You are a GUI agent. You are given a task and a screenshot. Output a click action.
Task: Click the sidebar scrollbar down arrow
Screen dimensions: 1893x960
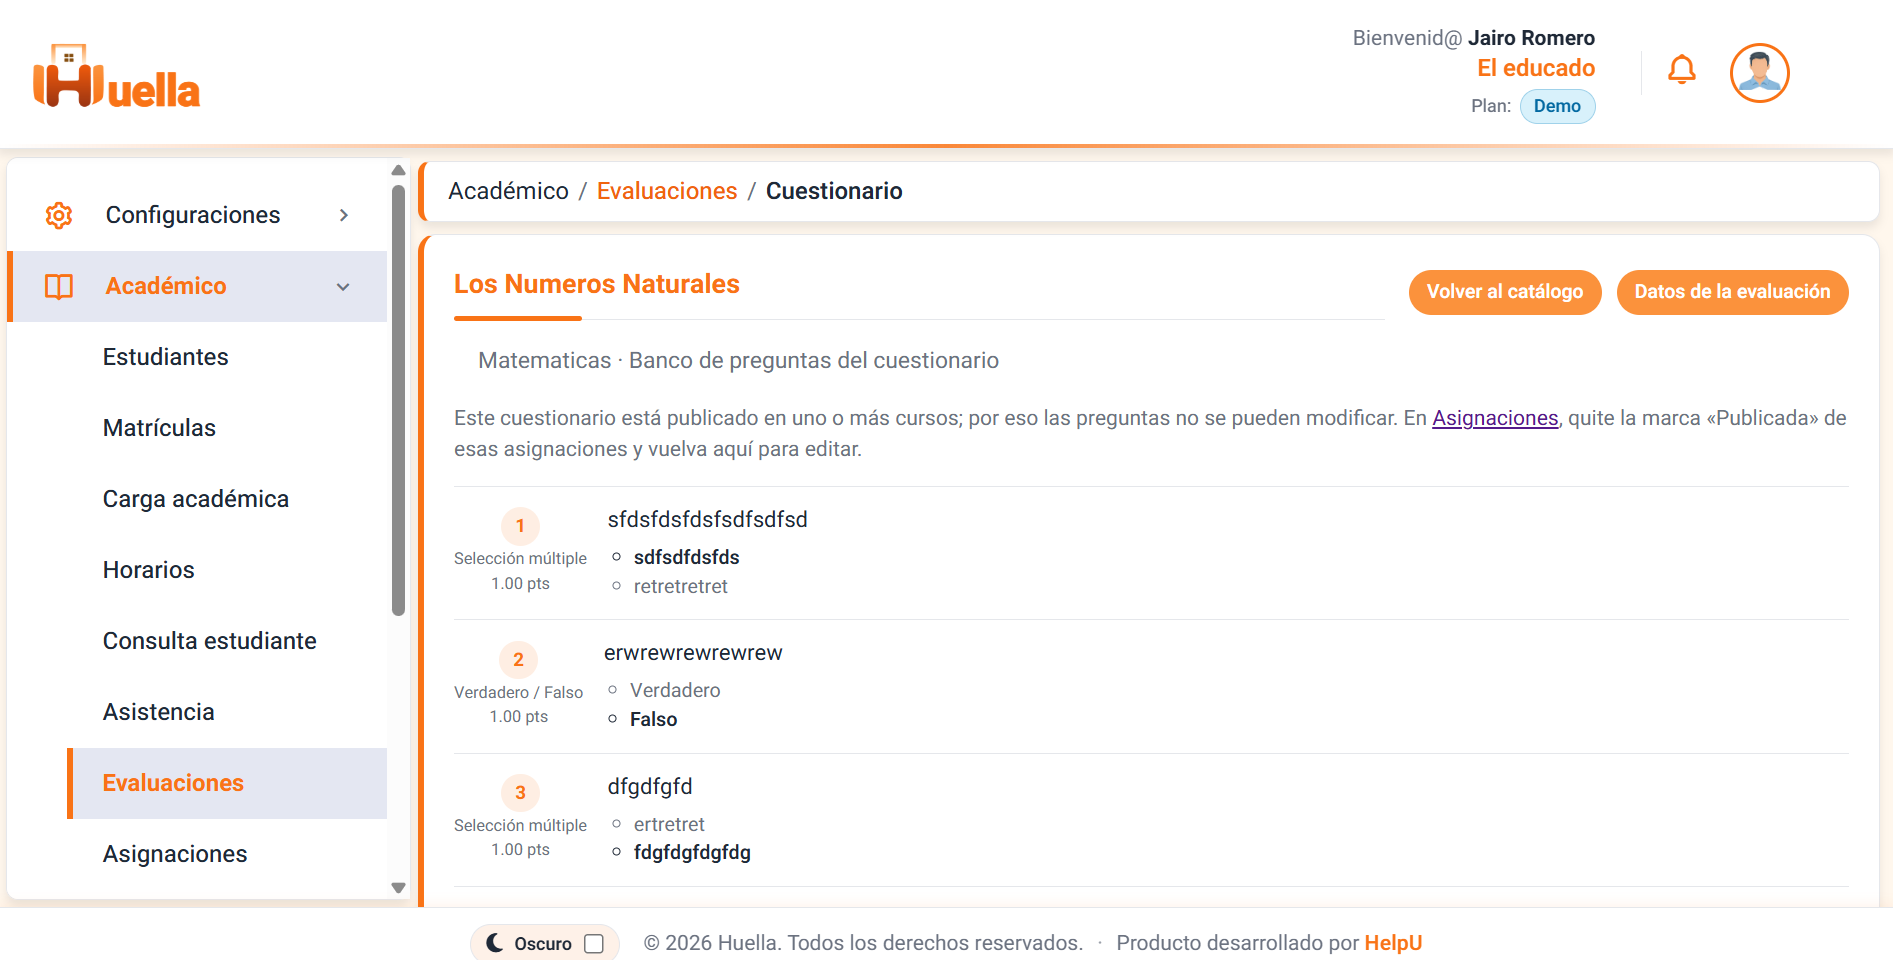398,888
